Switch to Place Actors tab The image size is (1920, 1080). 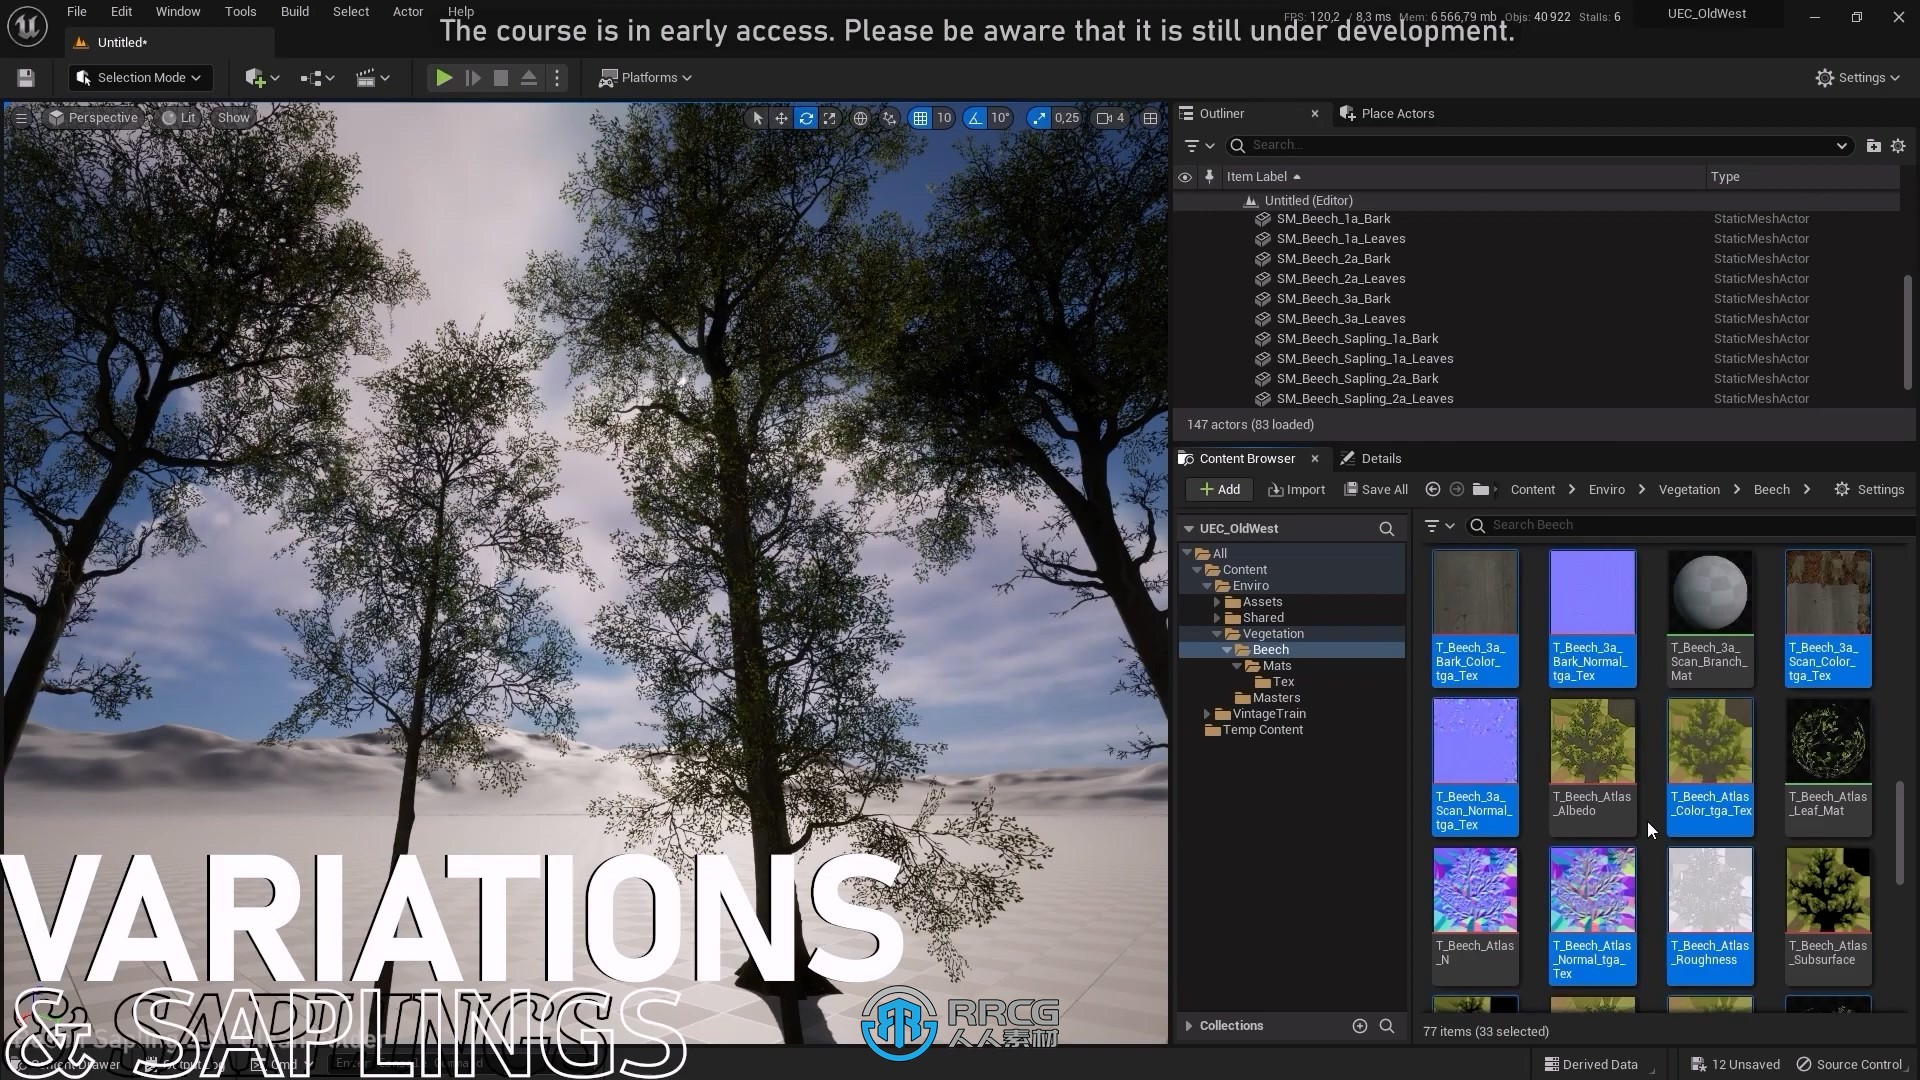1387,114
